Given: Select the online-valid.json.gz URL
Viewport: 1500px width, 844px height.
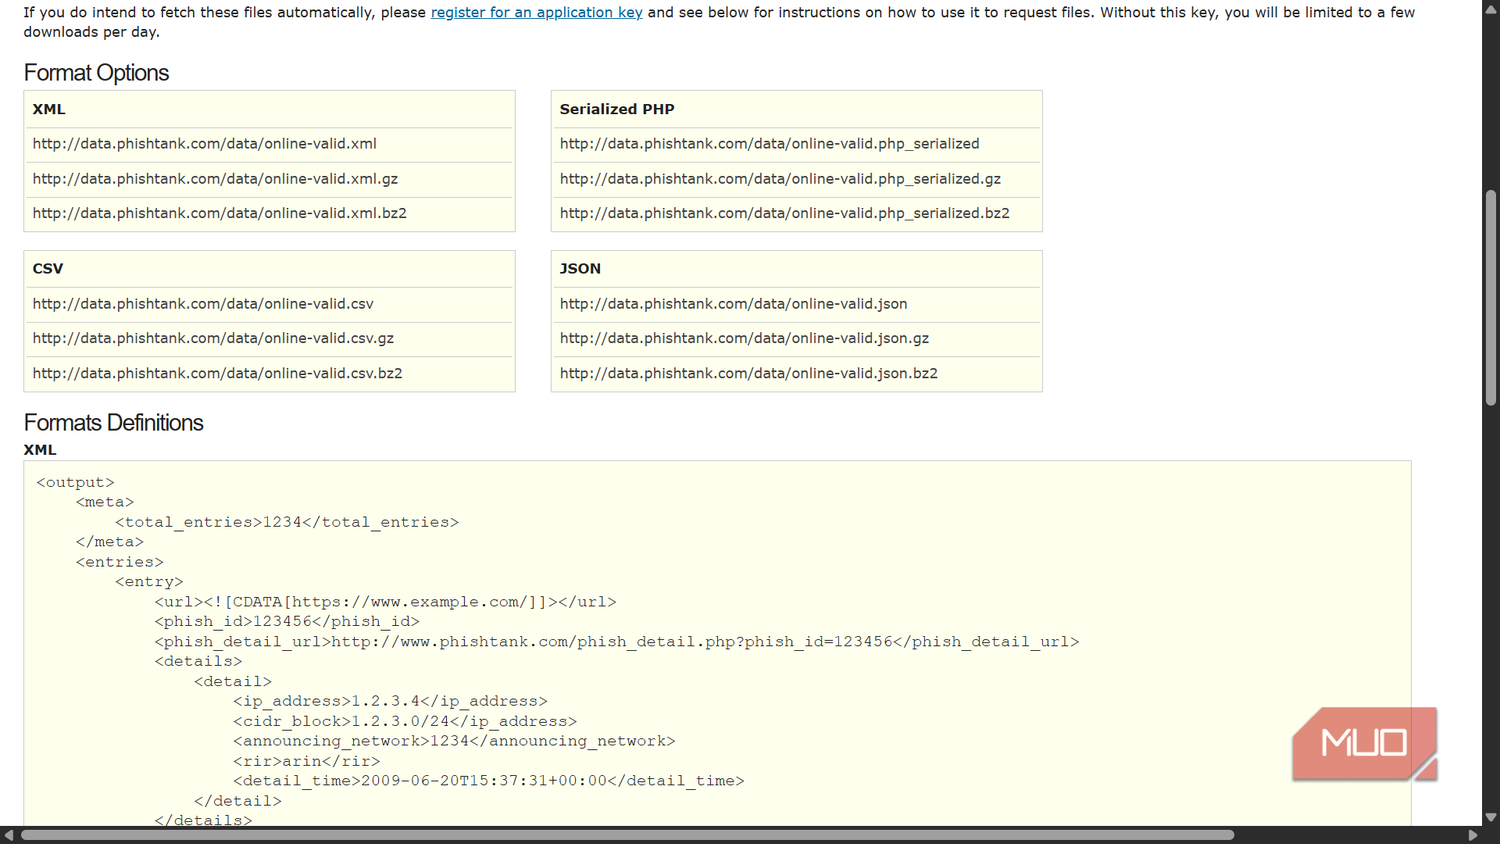Looking at the screenshot, I should coord(744,338).
